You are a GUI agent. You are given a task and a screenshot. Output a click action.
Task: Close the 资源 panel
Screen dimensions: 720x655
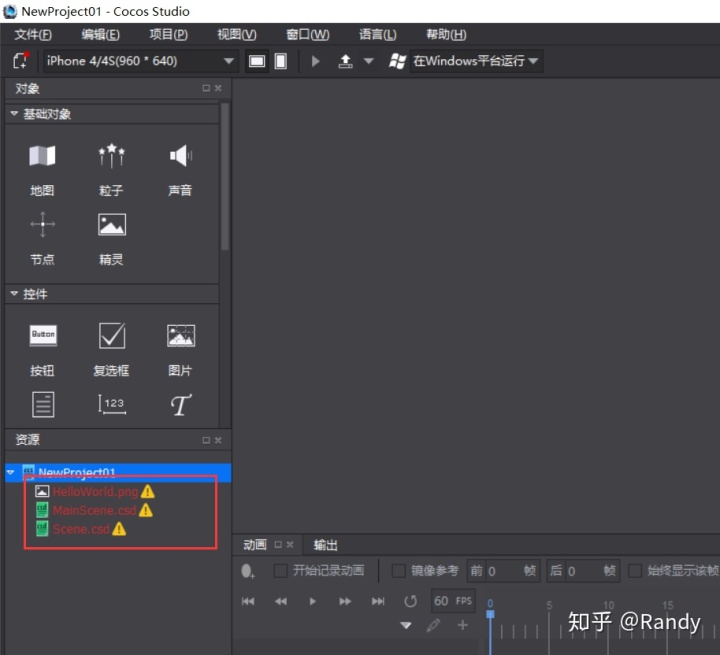tap(218, 440)
